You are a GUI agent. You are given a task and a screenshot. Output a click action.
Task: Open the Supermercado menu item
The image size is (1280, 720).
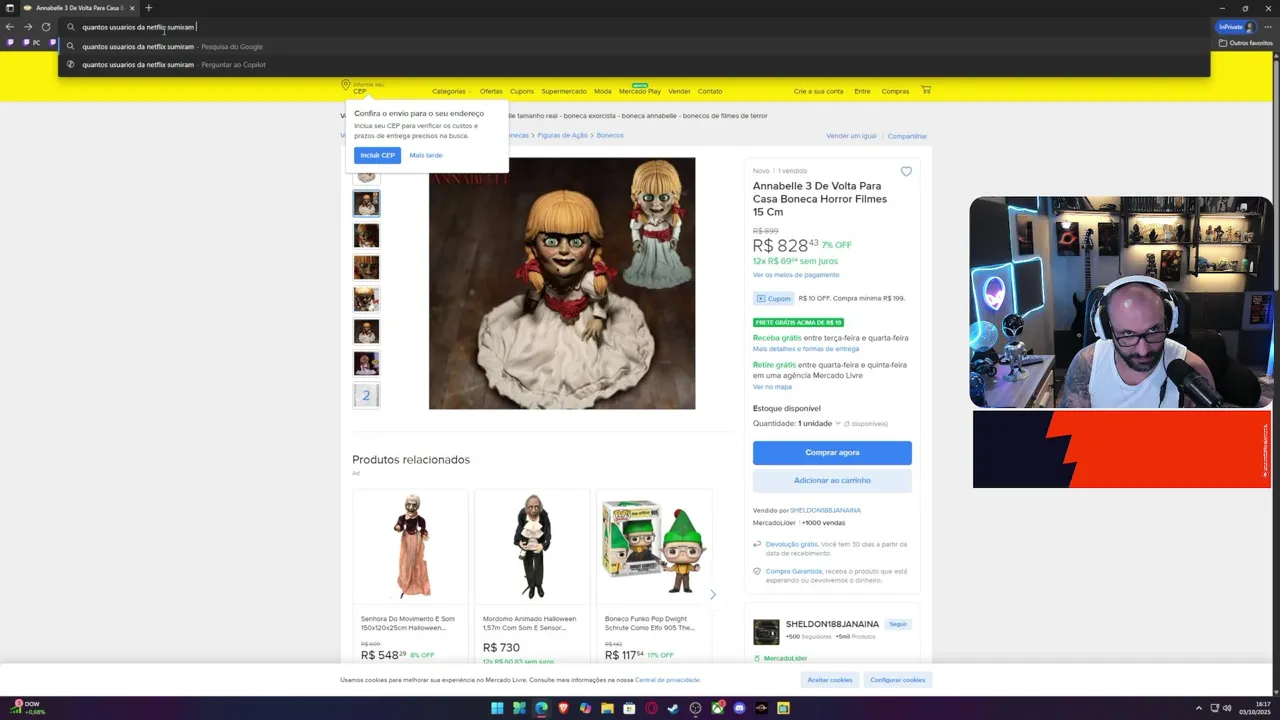coord(564,91)
